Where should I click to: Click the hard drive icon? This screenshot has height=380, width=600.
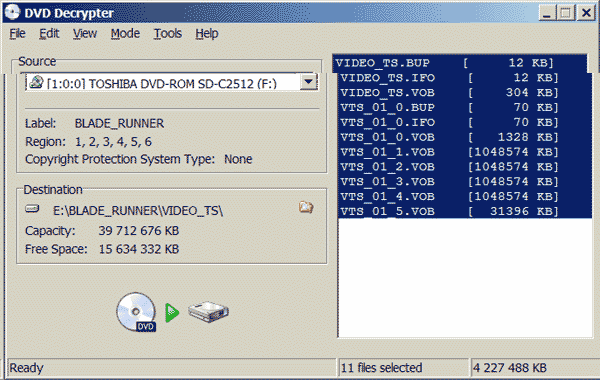pos(208,312)
